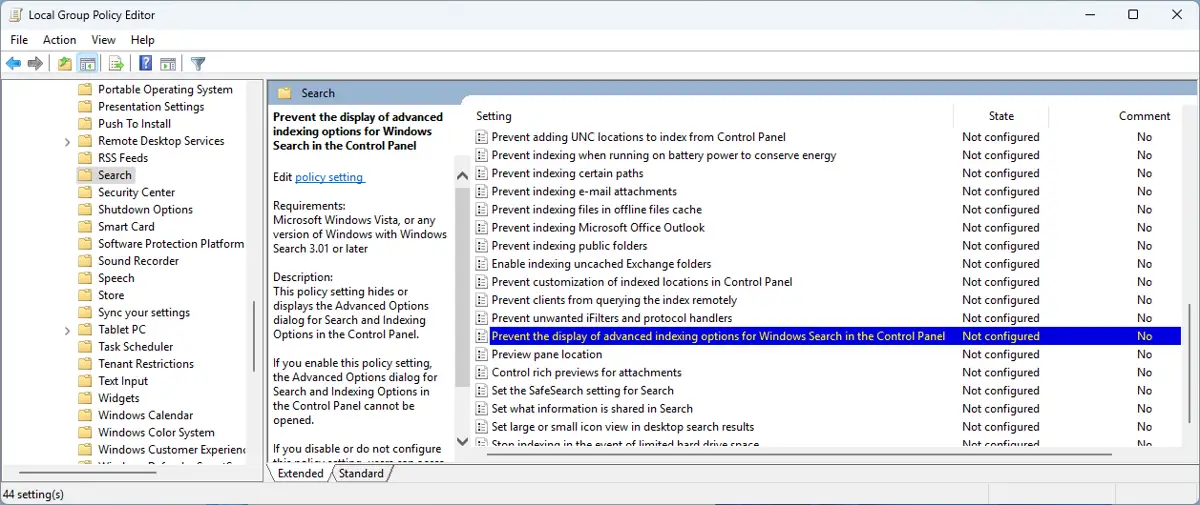This screenshot has height=505, width=1200.
Task: Click description pane scroll up arrow
Action: [x=462, y=177]
